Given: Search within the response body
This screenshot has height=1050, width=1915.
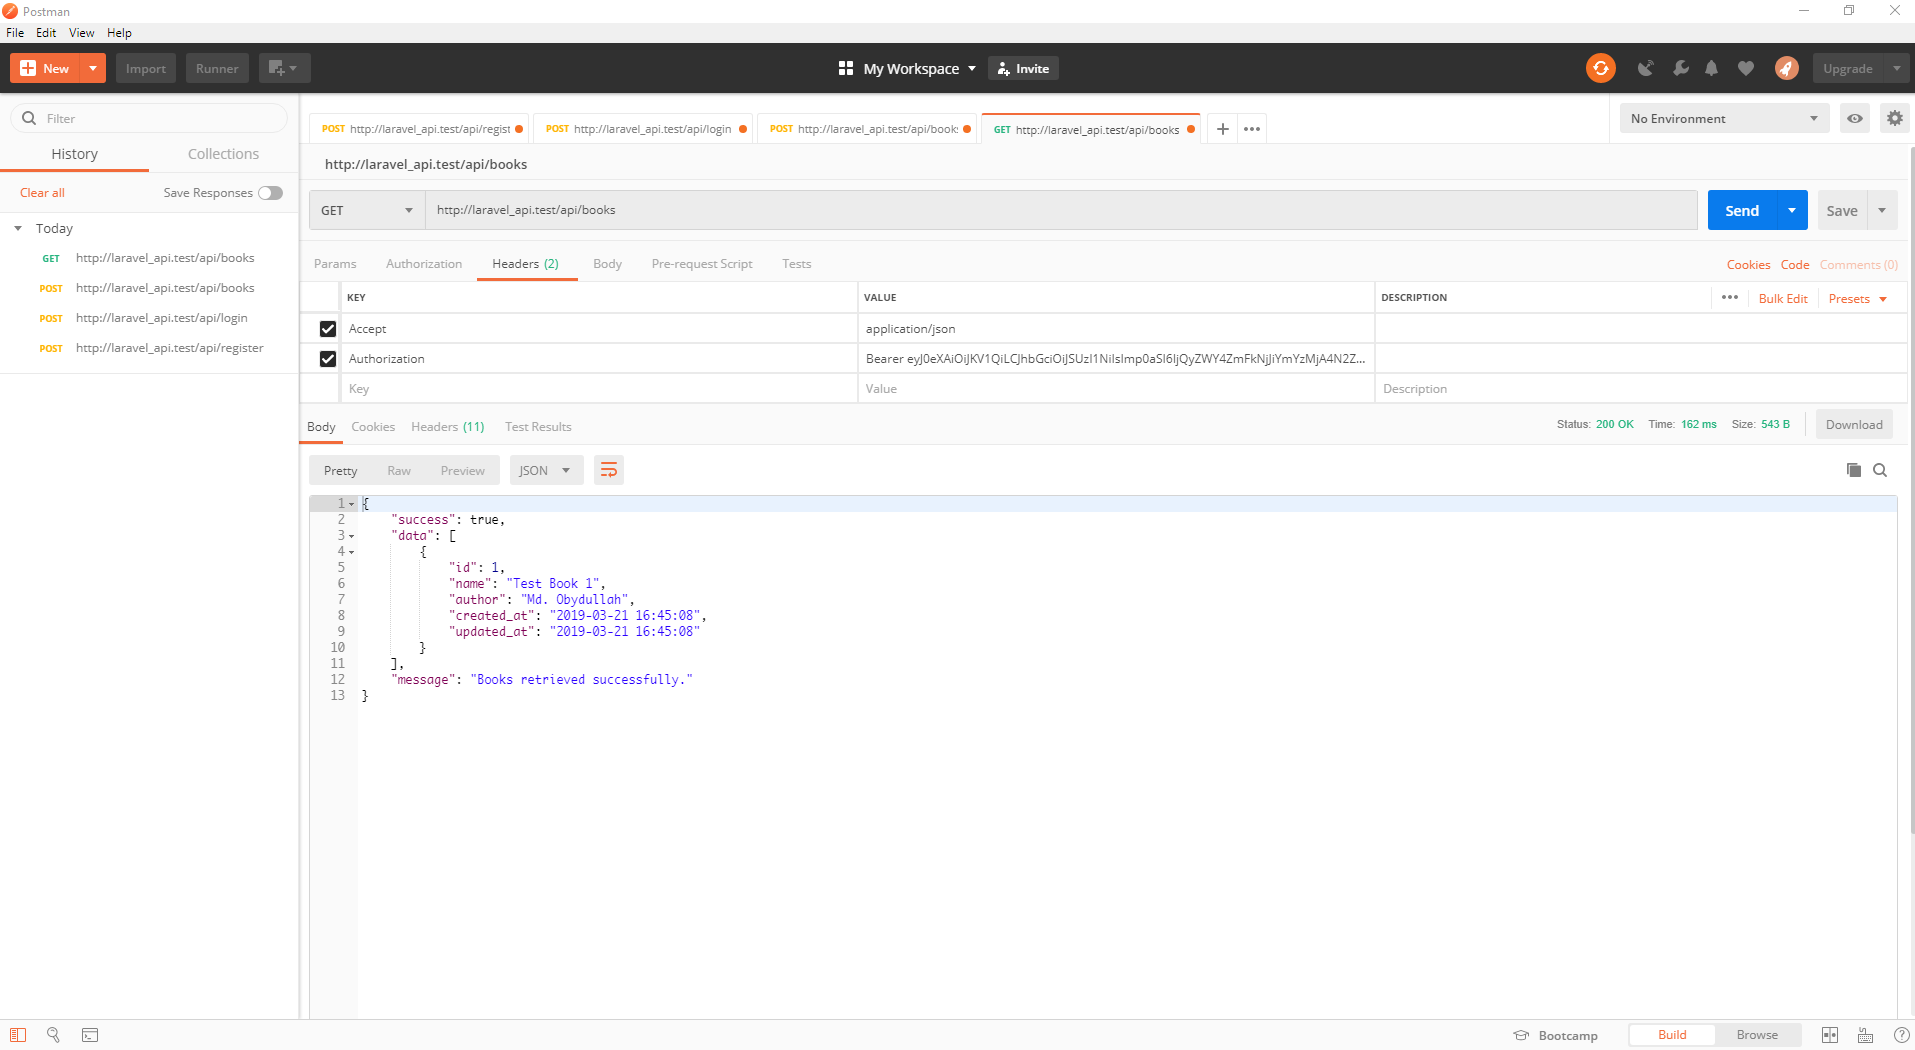Looking at the screenshot, I should coord(1880,470).
